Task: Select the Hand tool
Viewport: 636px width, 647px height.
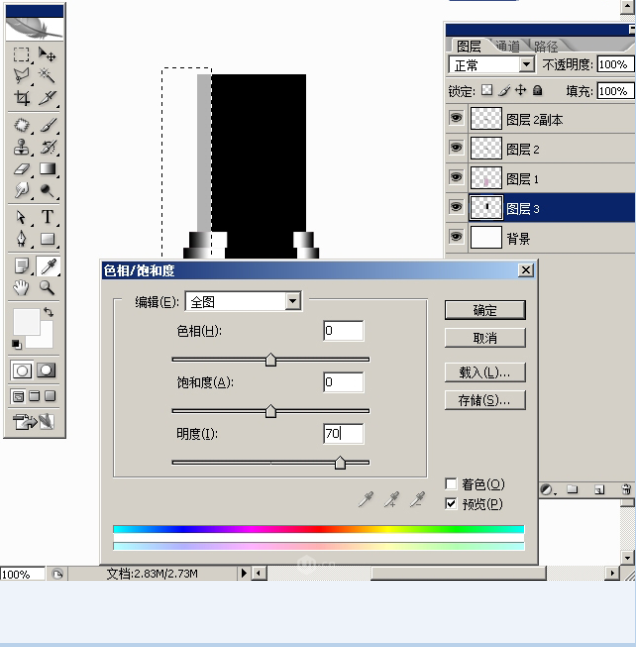Action: (x=21, y=288)
